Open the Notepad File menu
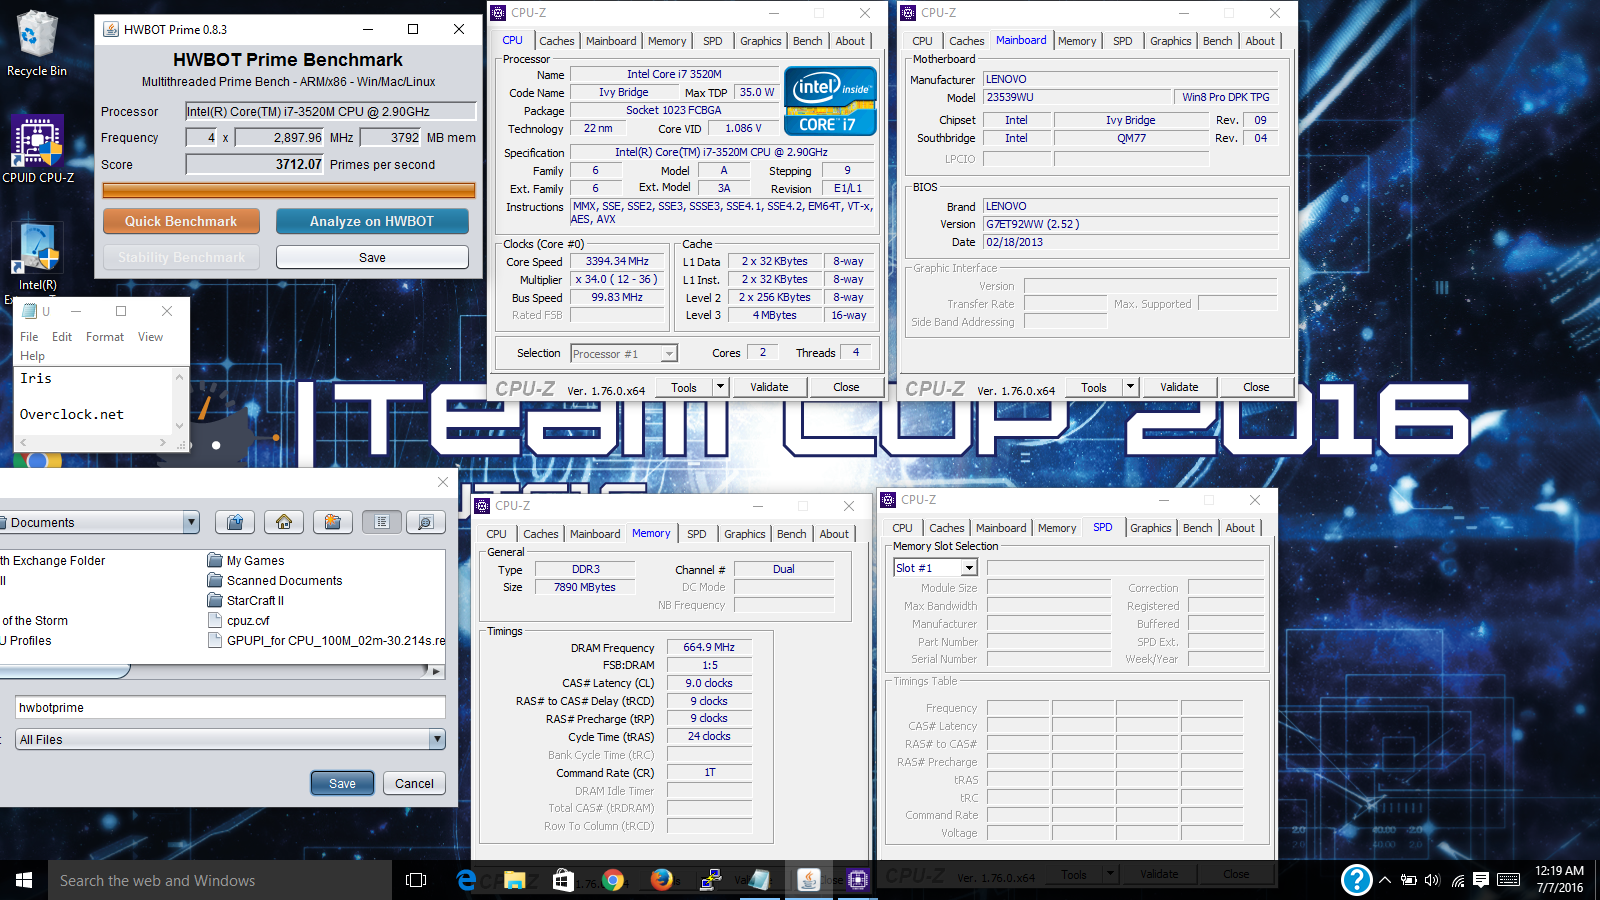This screenshot has height=900, width=1600. click(30, 337)
